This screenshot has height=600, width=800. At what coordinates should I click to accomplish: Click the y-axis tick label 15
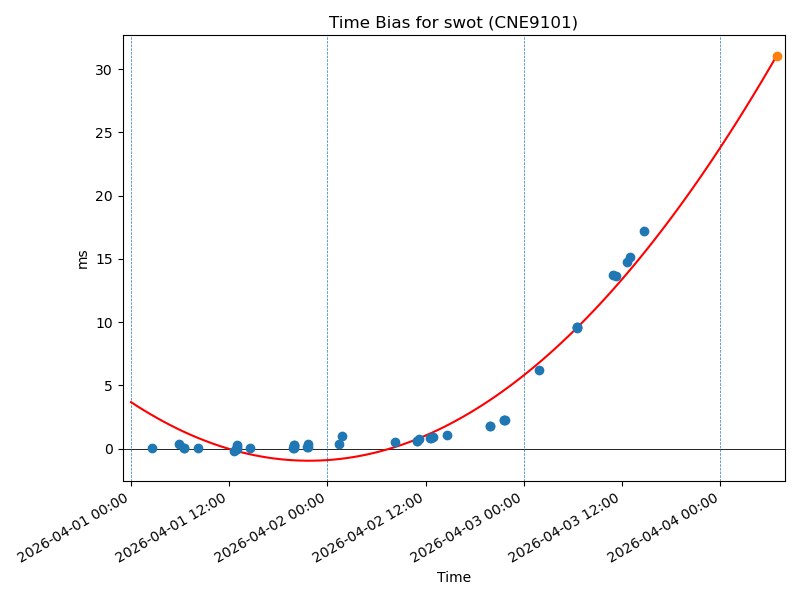coord(103,259)
